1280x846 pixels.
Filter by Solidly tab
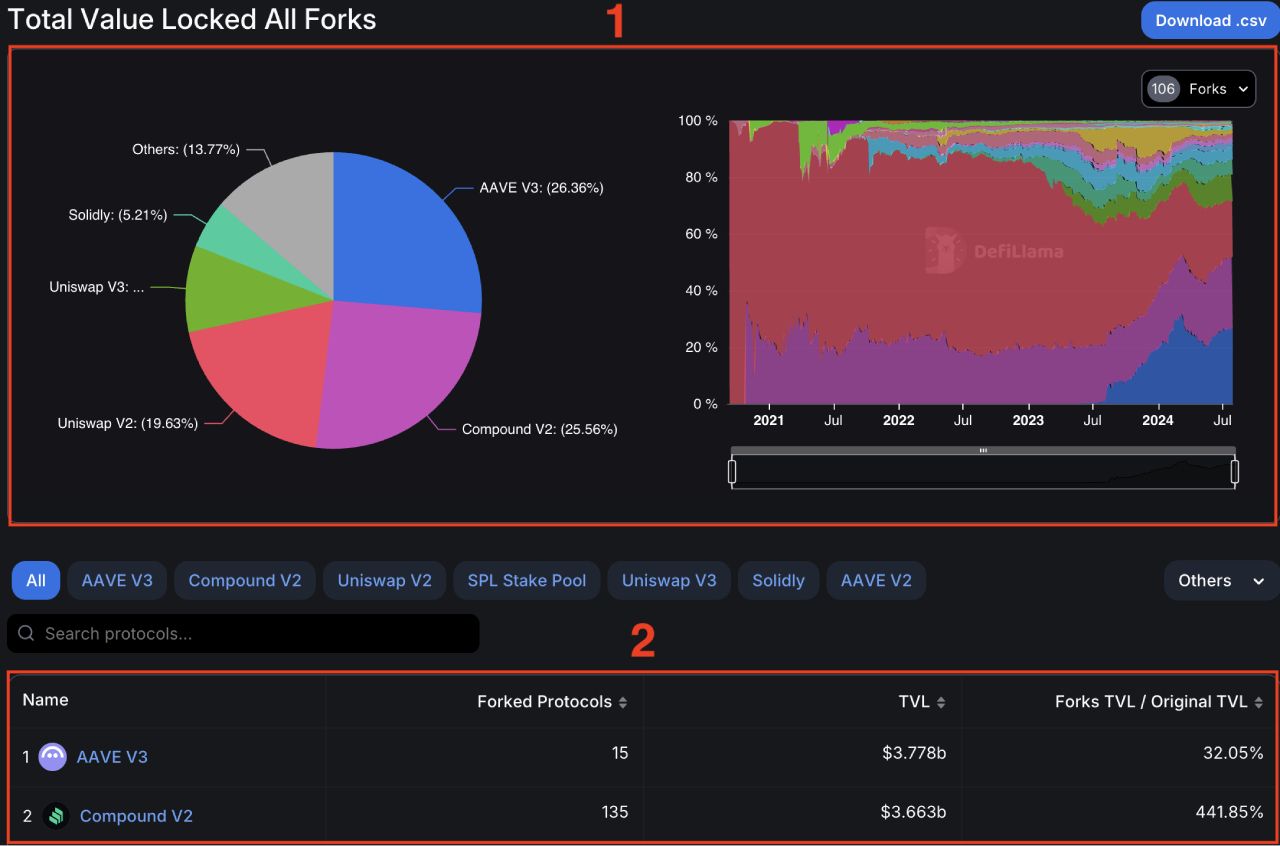point(778,580)
